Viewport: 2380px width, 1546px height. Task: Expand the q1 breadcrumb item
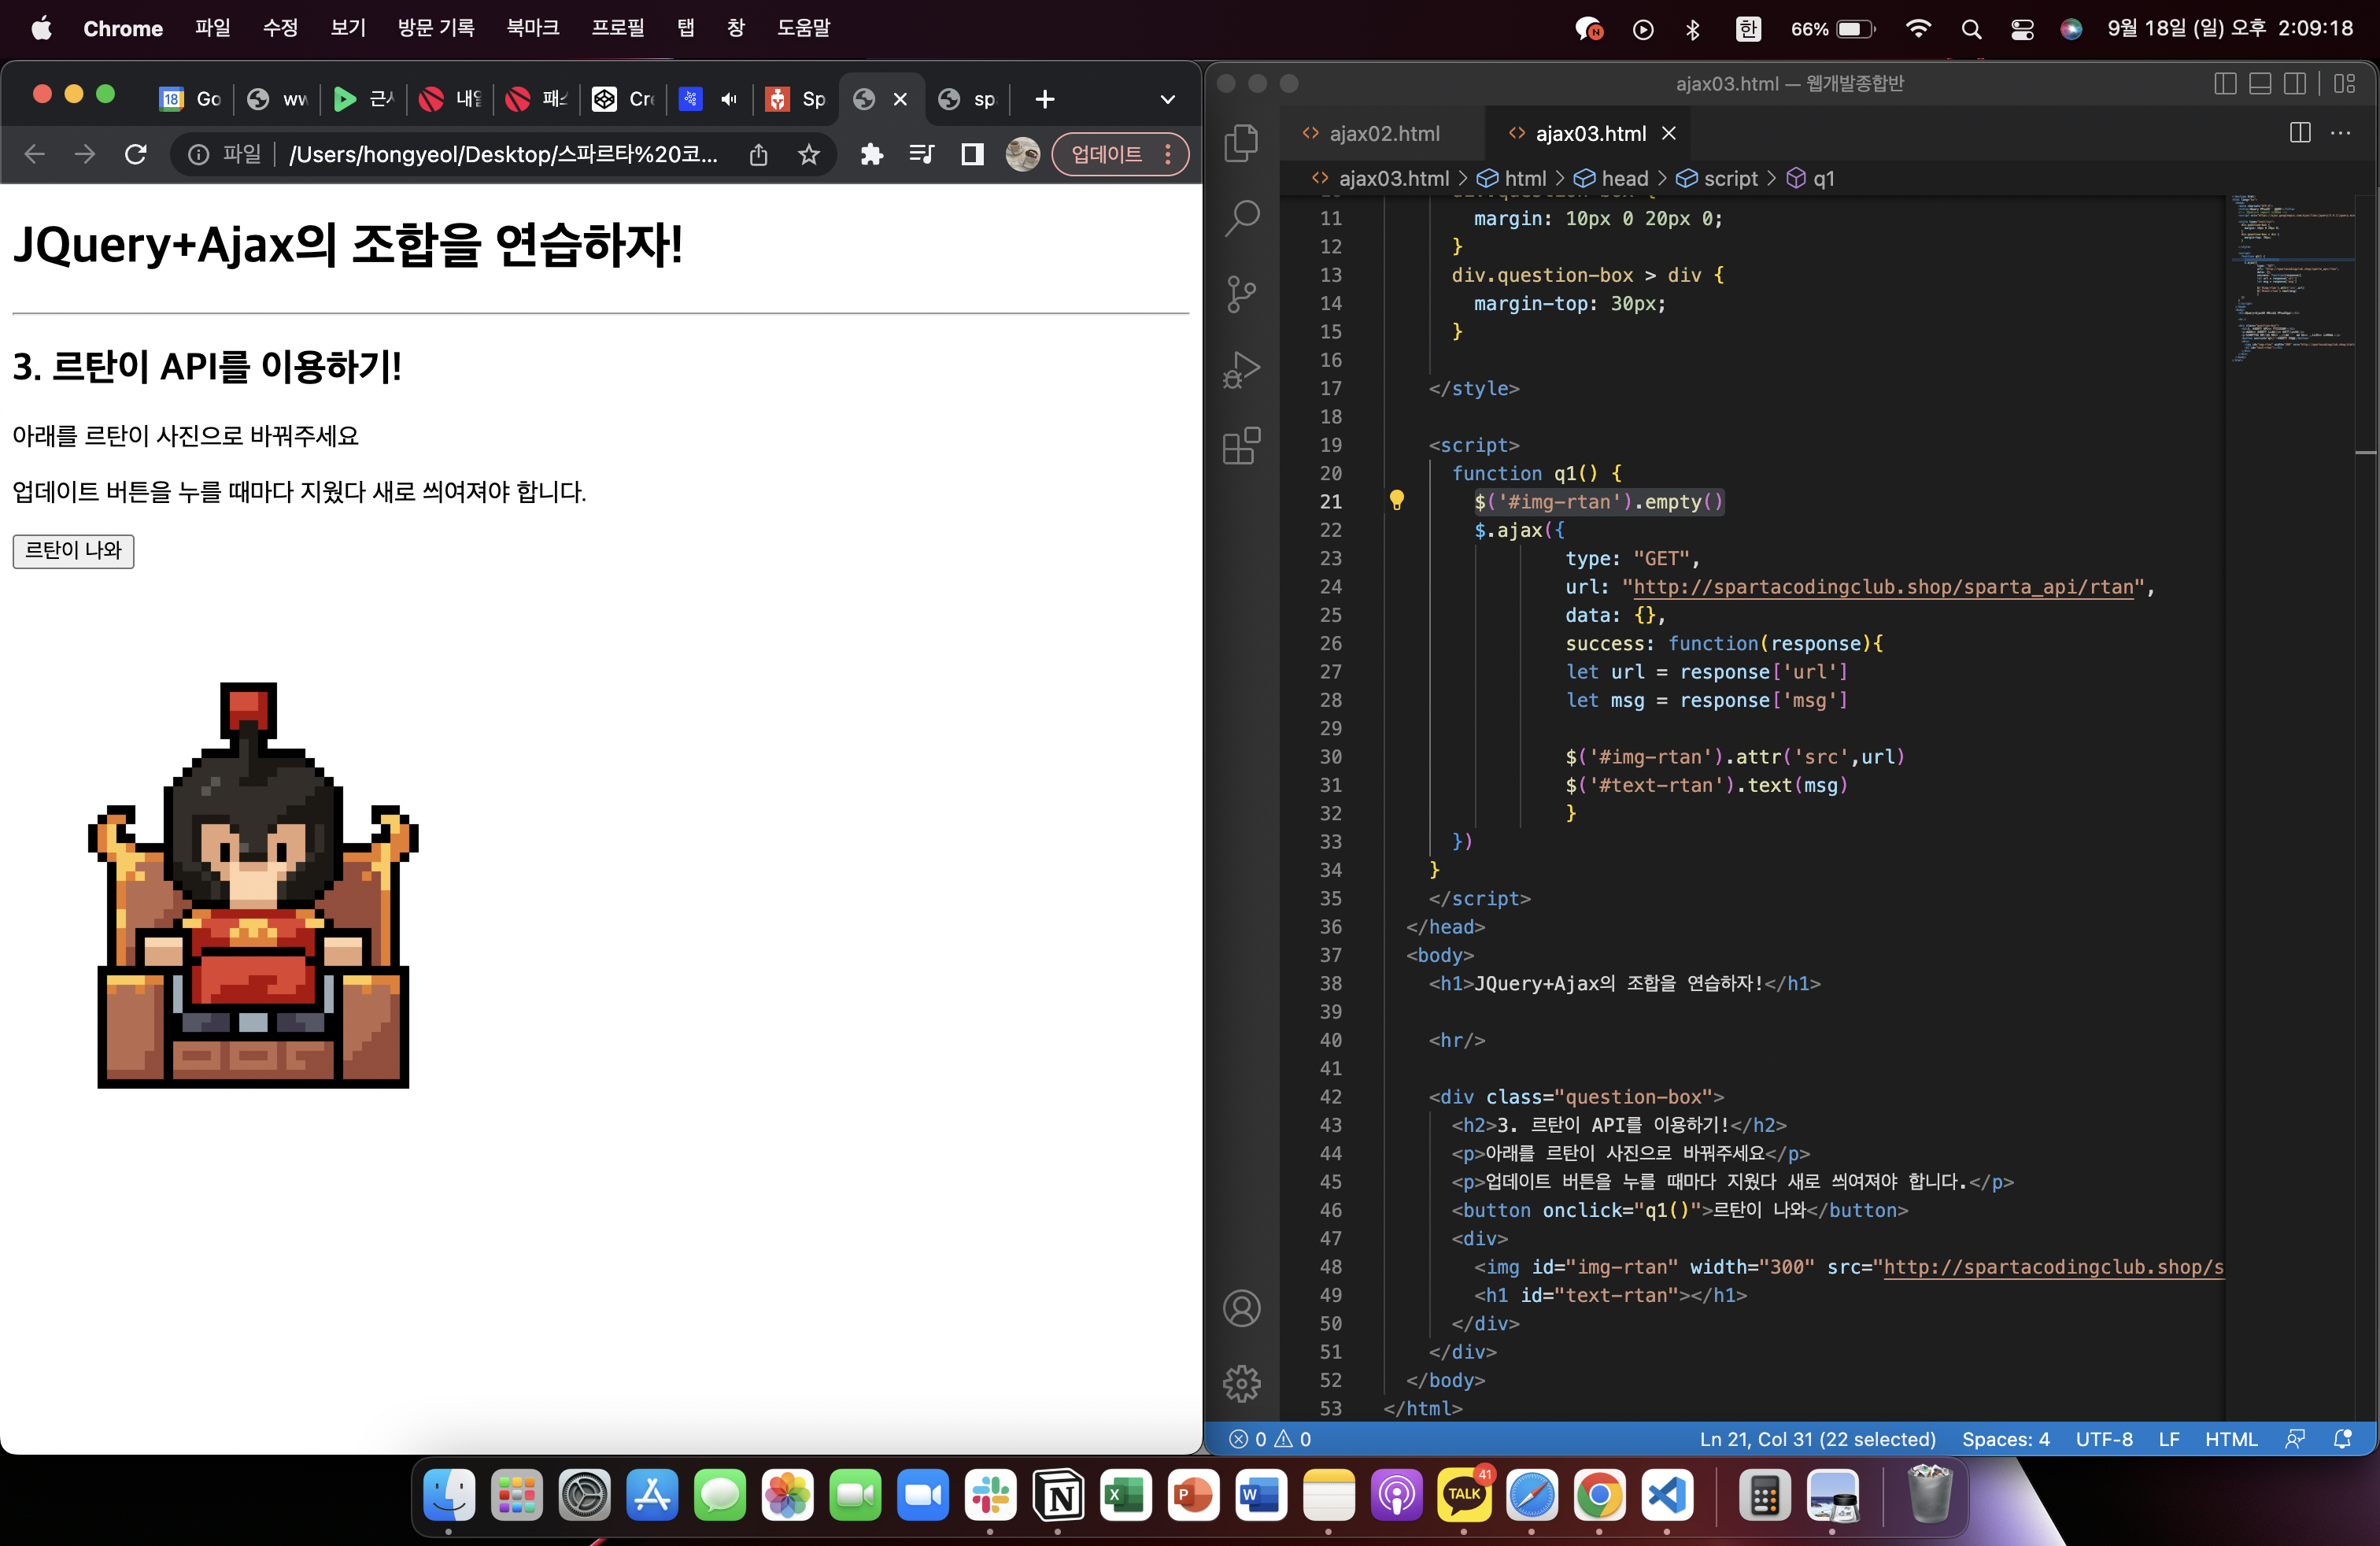pyautogui.click(x=1811, y=178)
